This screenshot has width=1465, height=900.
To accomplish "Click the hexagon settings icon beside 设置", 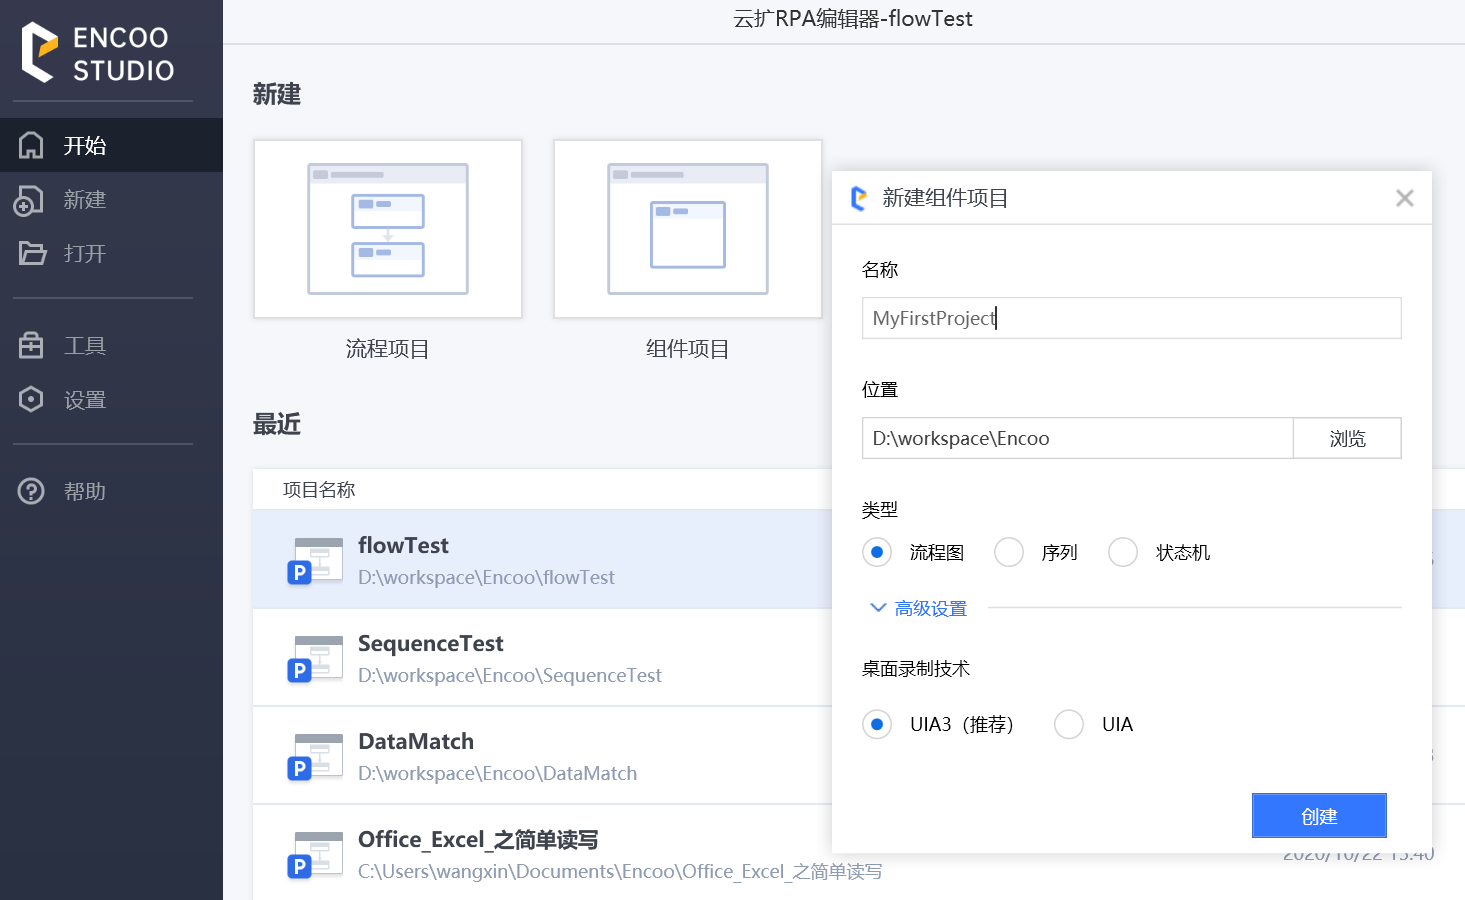I will [x=31, y=399].
